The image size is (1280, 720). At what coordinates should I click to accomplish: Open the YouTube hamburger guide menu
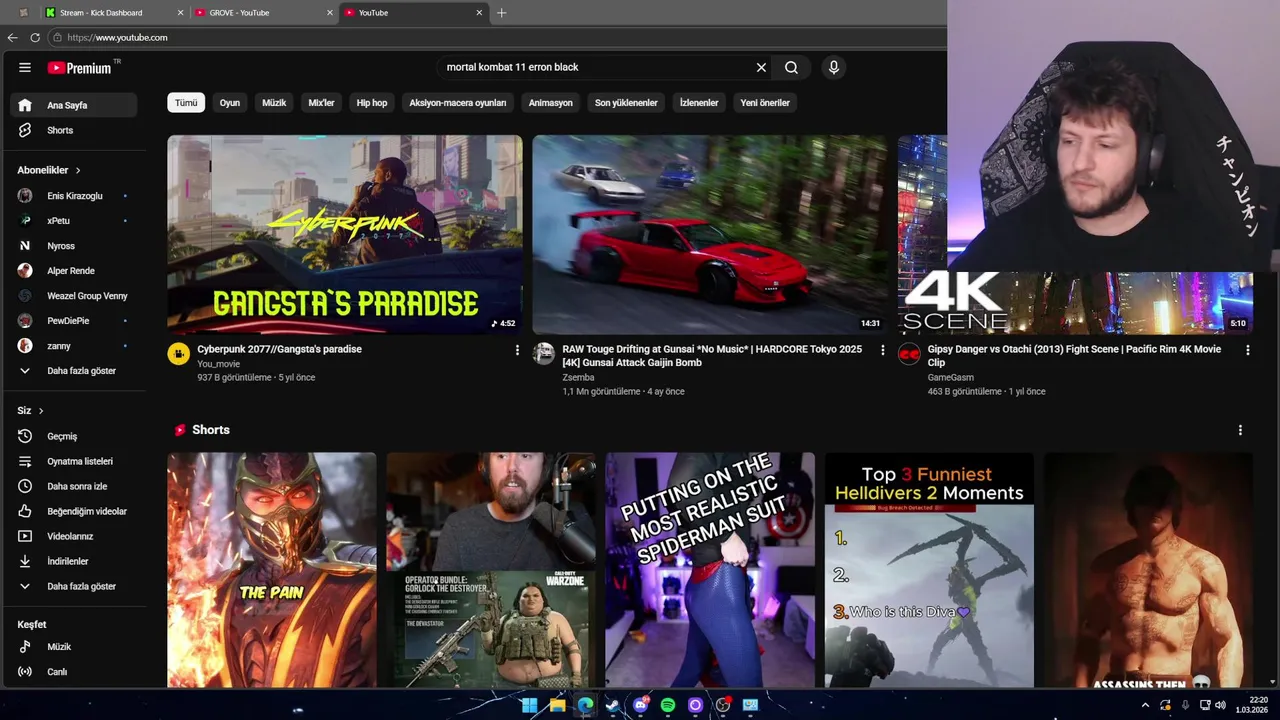pyautogui.click(x=24, y=67)
